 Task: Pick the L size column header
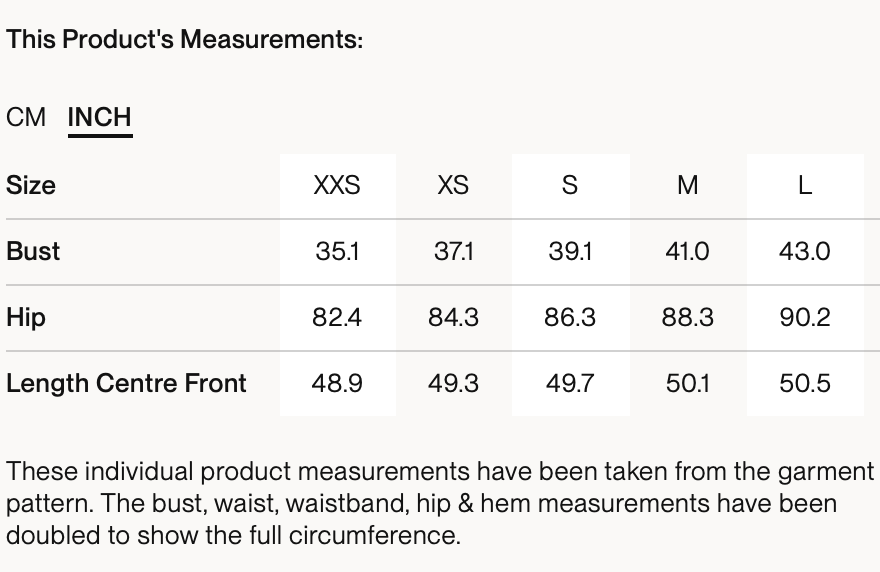point(805,185)
